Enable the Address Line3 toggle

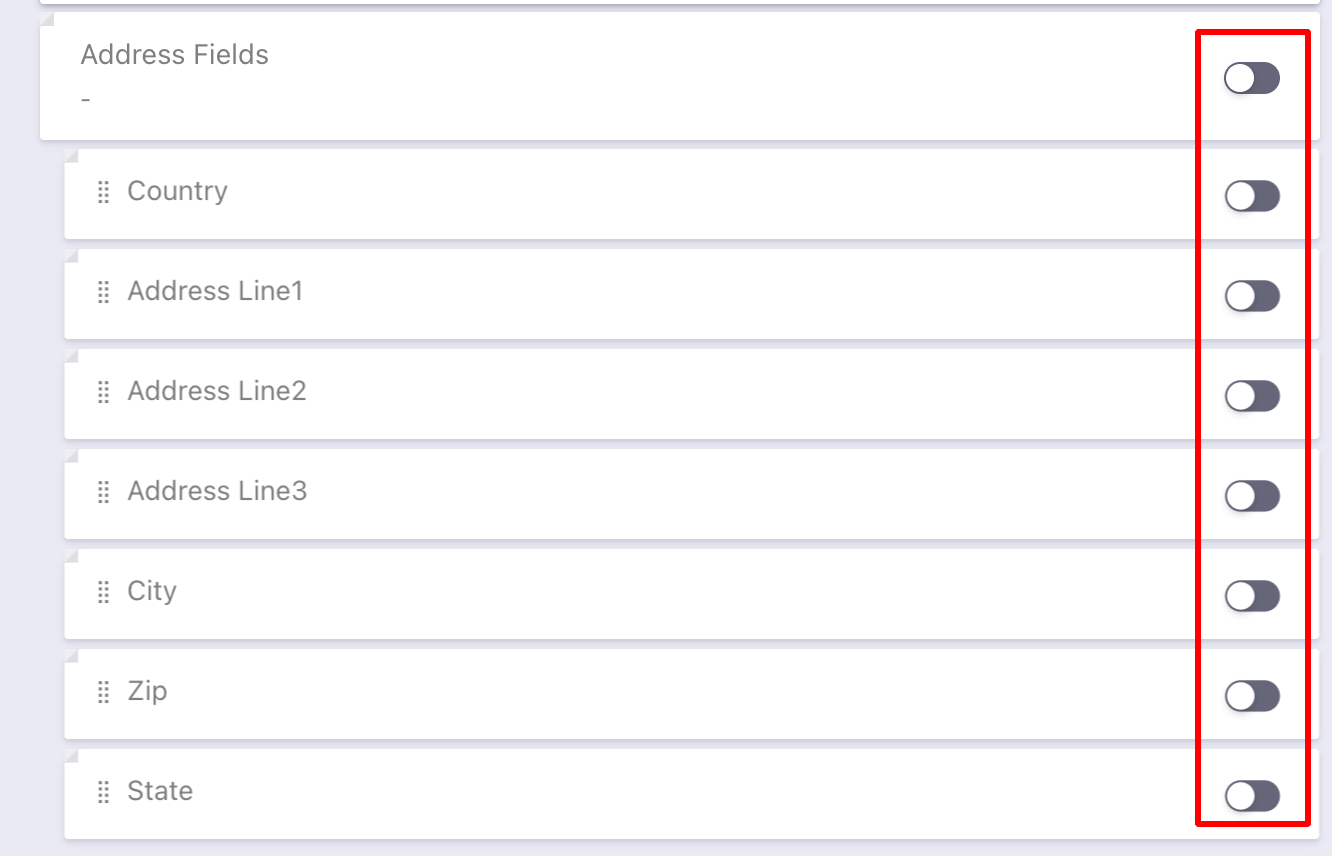[1251, 496]
